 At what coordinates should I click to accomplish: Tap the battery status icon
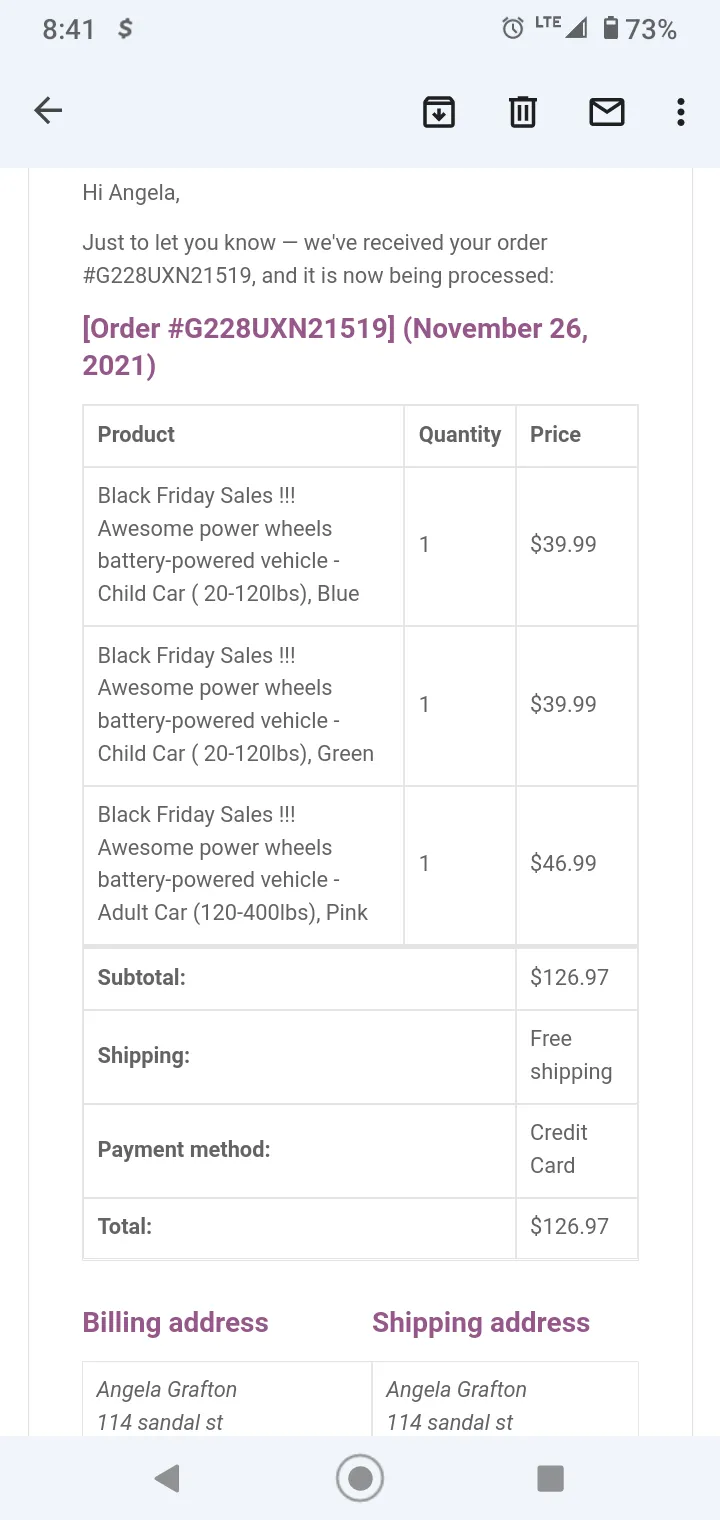[611, 29]
